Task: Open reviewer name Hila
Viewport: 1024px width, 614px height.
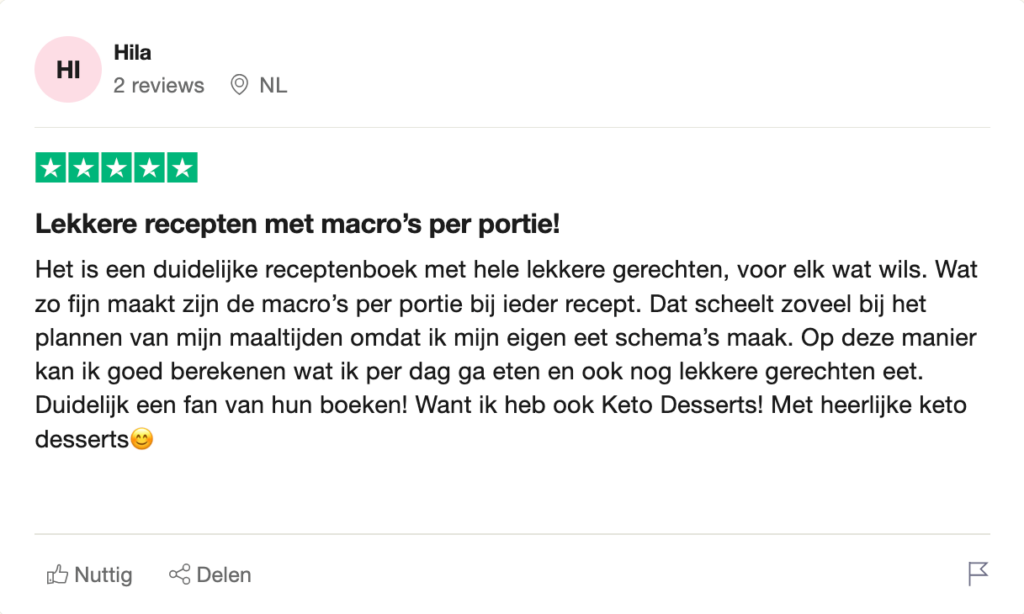Action: tap(133, 53)
